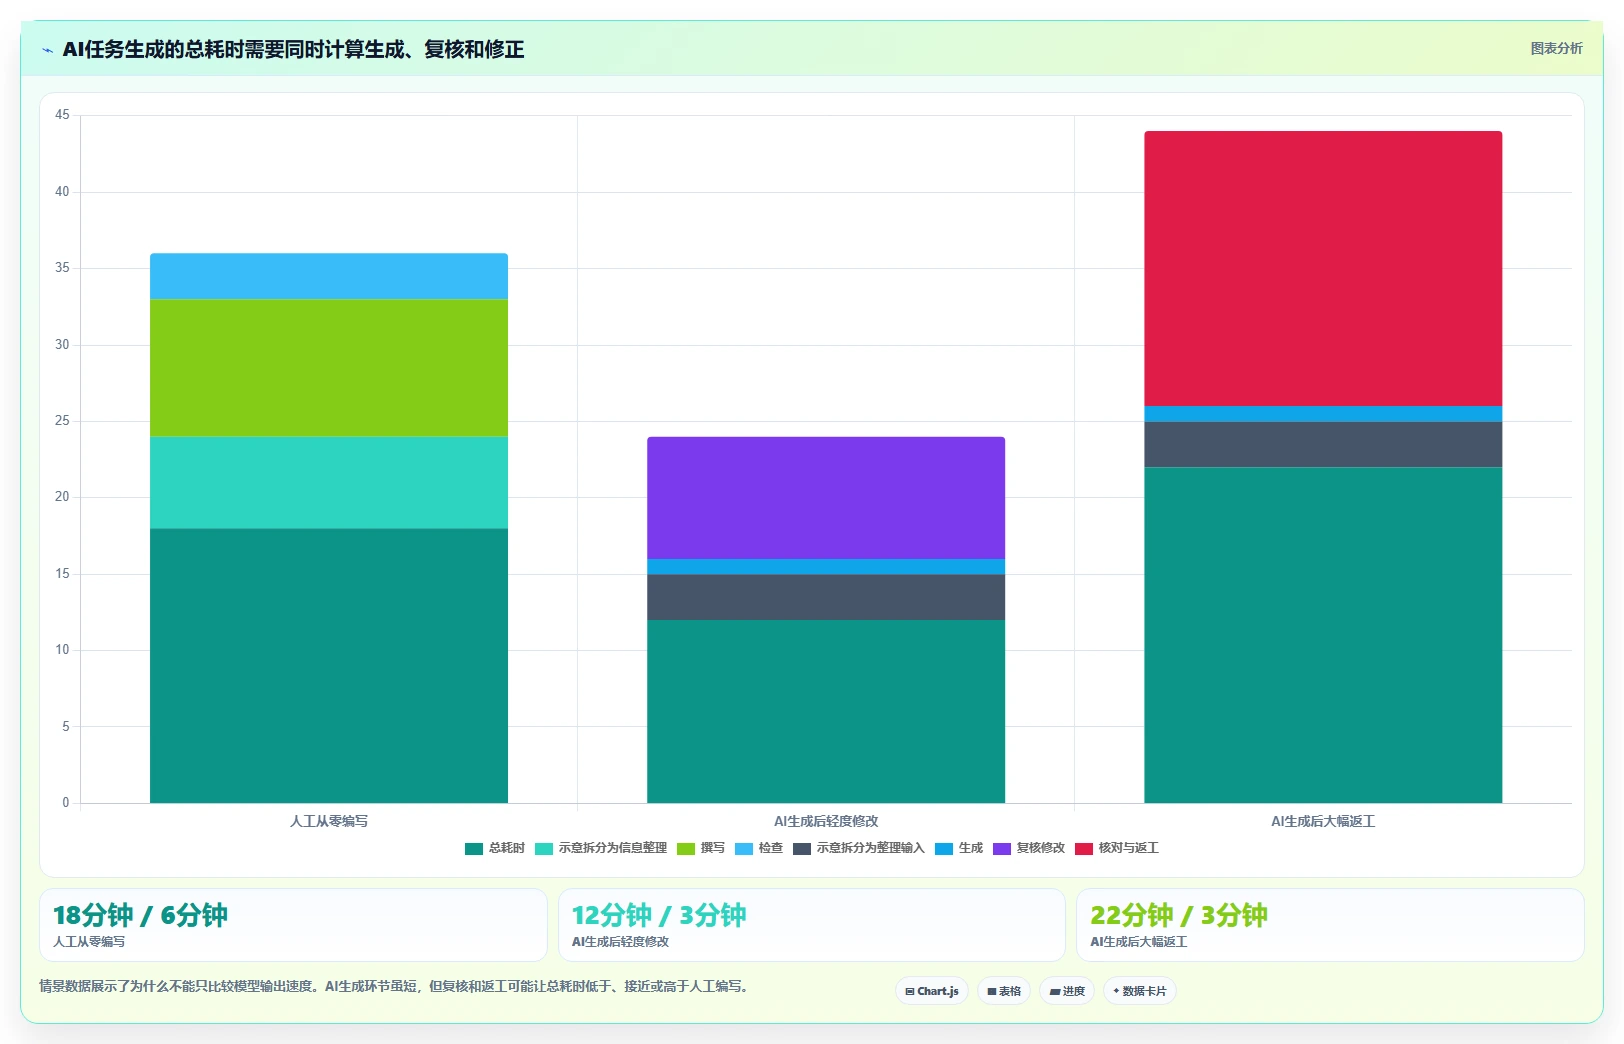Screen dimensions: 1624x1044
Task: Click the green 撰写 bar segment
Action: (329, 368)
